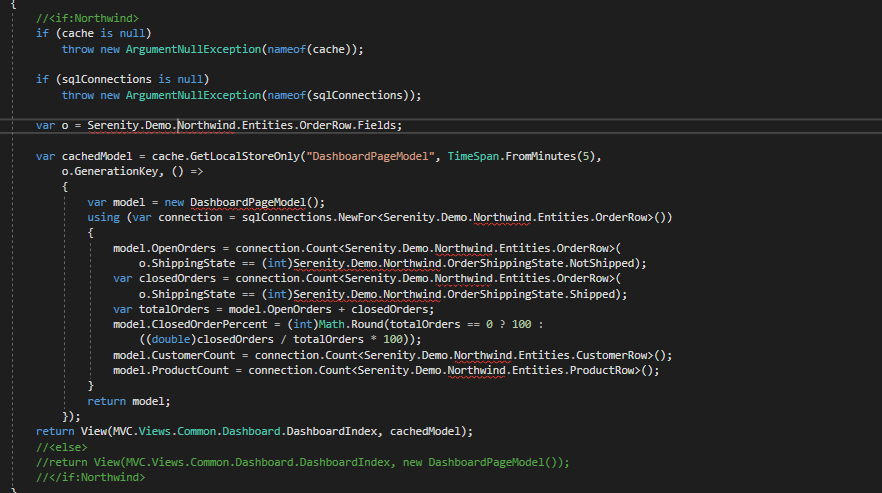This screenshot has height=493, width=882.
Task: Click 'DashboardIndex, cachedModel' in the active return View
Action: coord(376,432)
